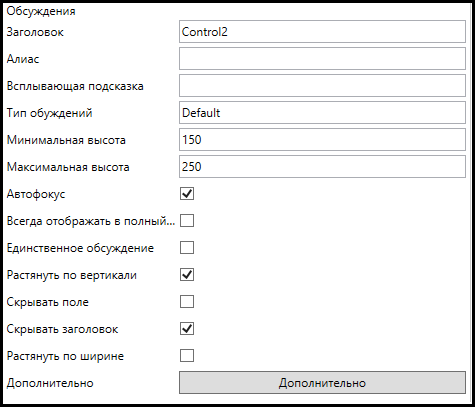The image size is (476, 408).
Task: Open the Тип обуждений field showing Default
Action: (x=322, y=113)
